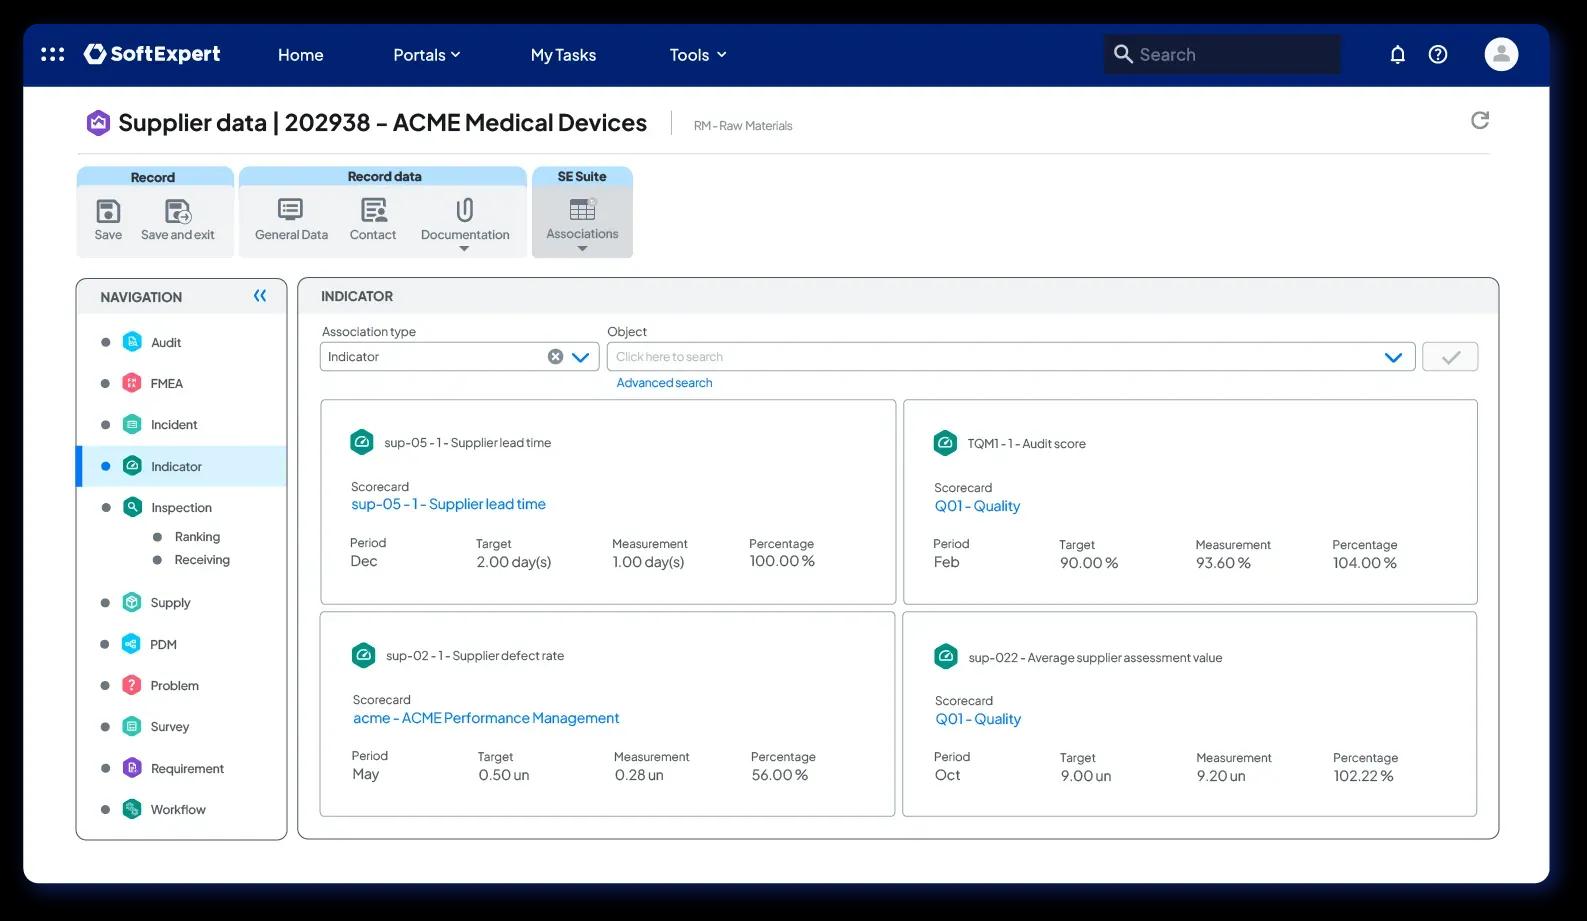
Task: Open the Advanced search link
Action: 664,383
